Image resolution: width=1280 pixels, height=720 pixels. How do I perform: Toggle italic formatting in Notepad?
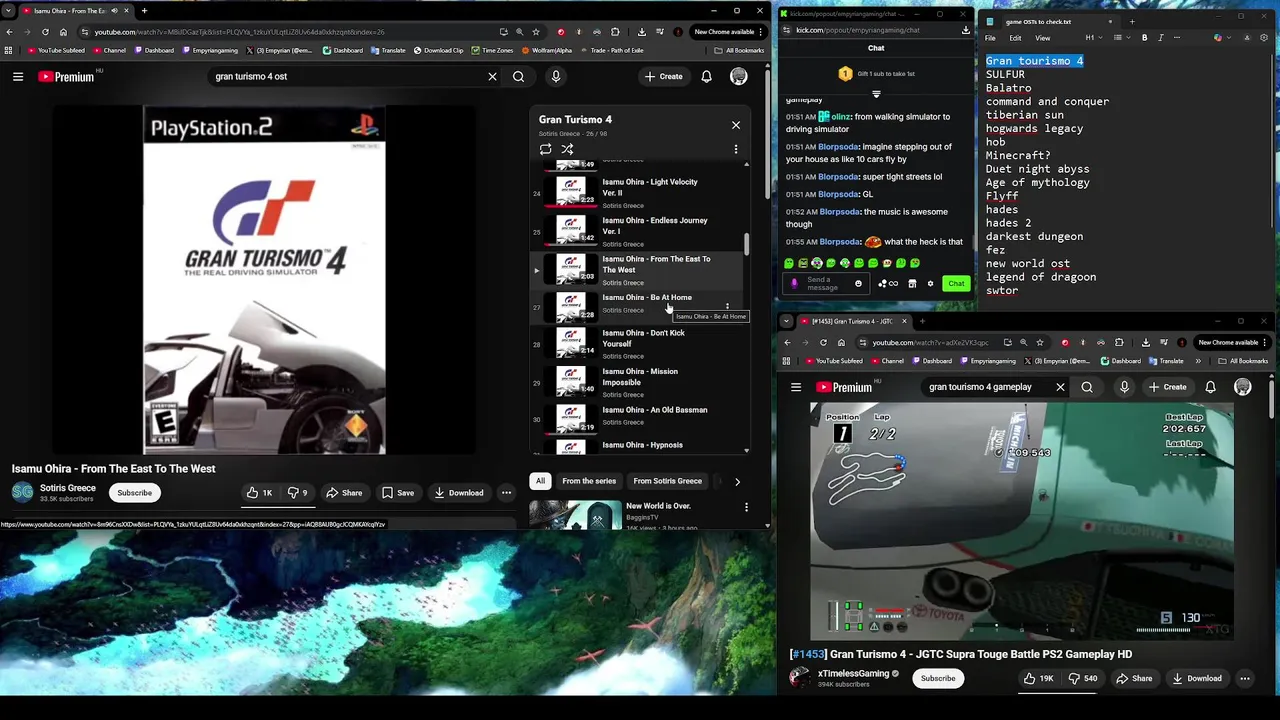[1161, 38]
